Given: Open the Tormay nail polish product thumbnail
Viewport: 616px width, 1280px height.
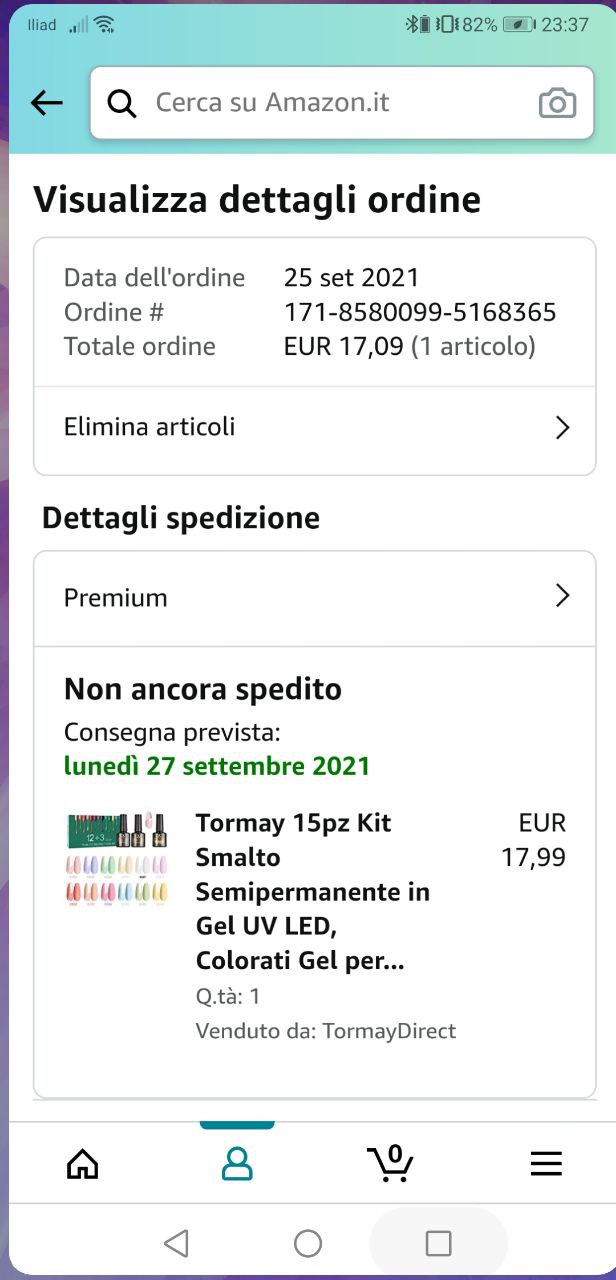Looking at the screenshot, I should pyautogui.click(x=118, y=860).
